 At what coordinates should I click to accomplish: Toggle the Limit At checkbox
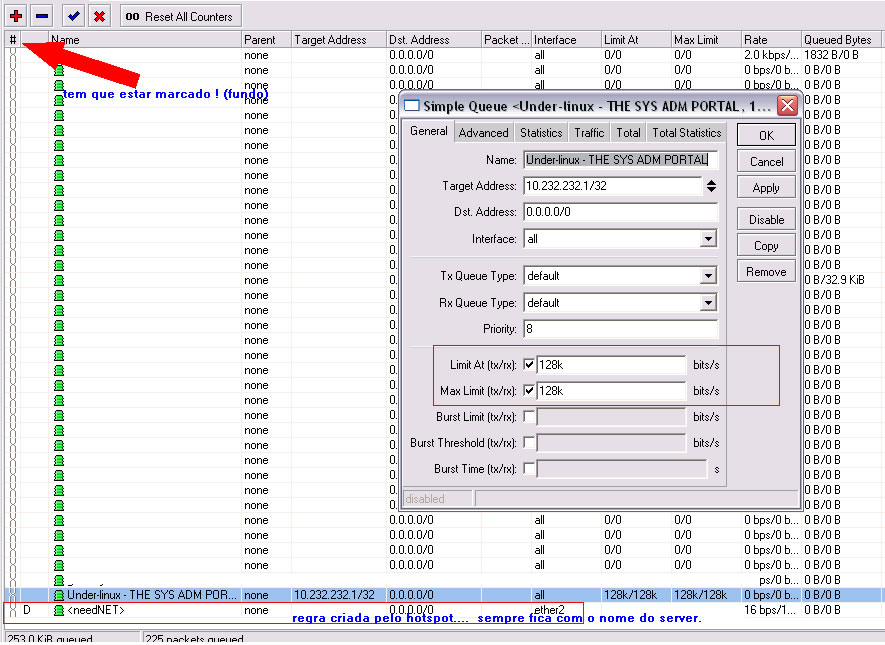coord(529,365)
